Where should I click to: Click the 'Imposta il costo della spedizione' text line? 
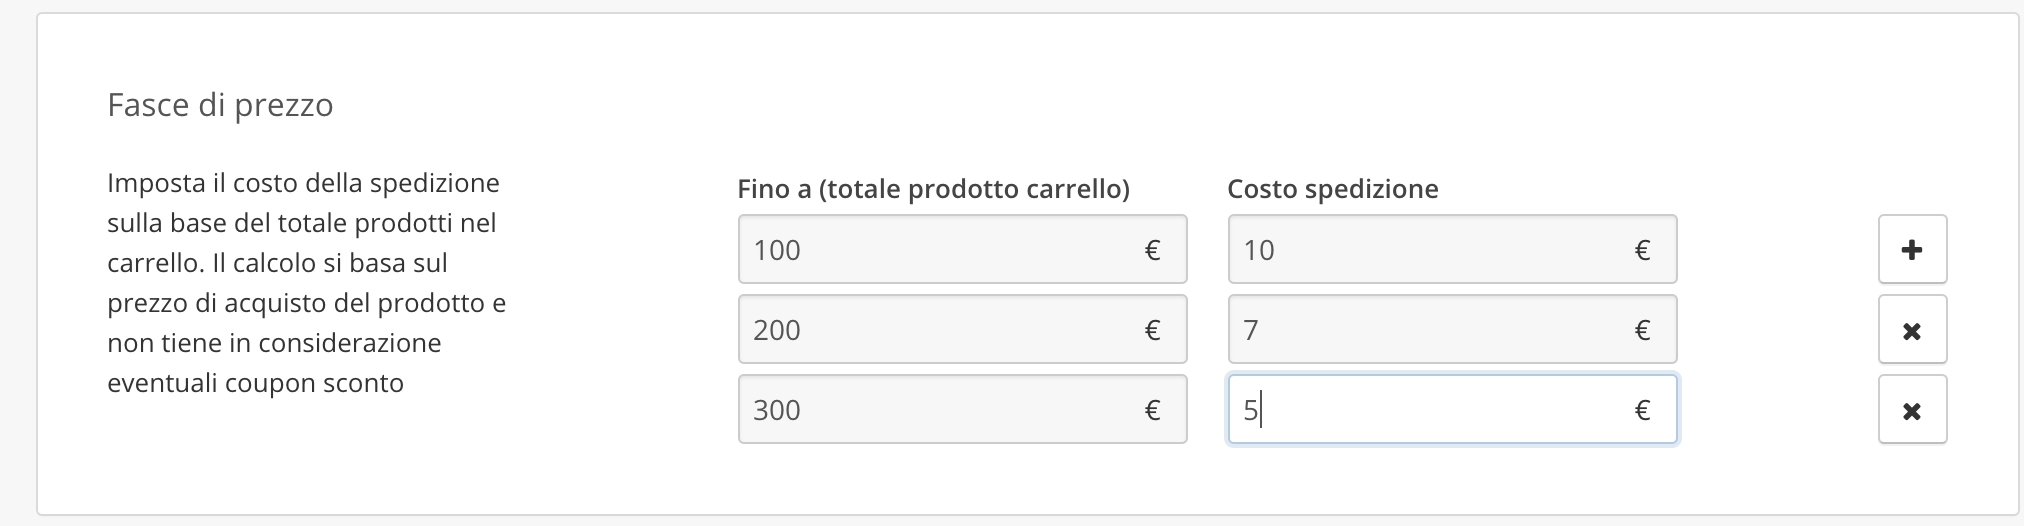(303, 183)
